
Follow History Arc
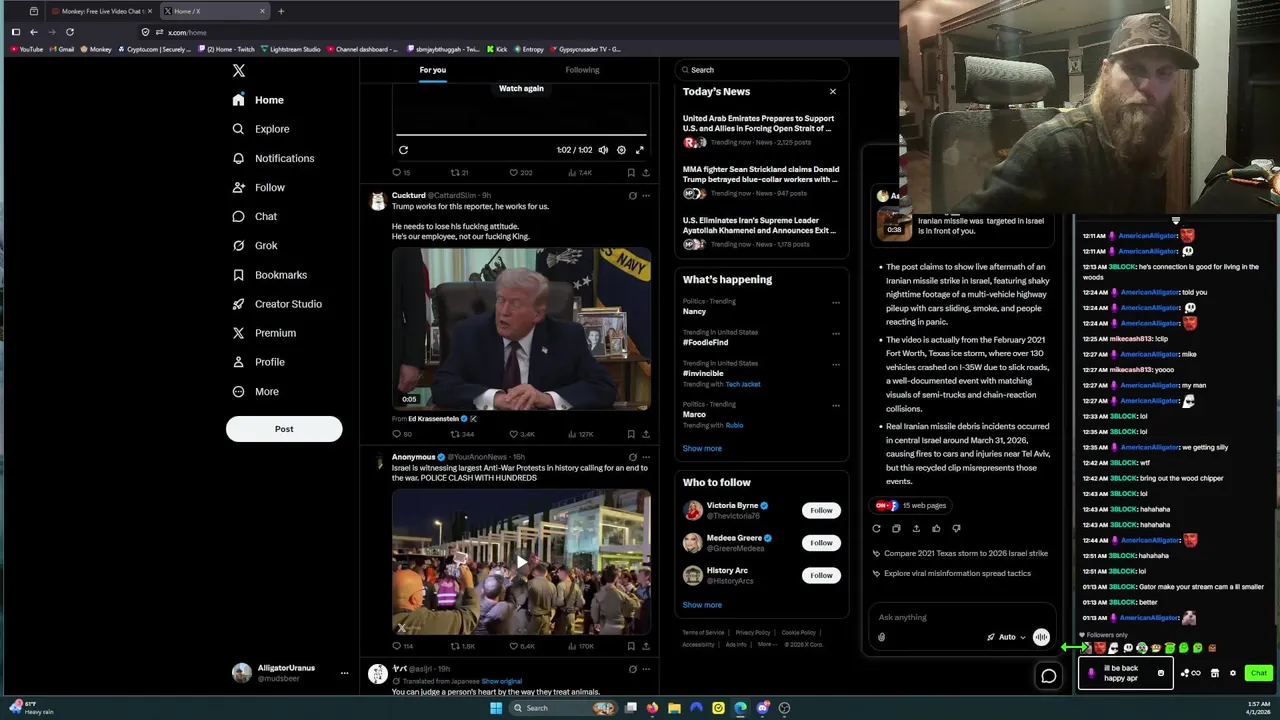point(821,575)
